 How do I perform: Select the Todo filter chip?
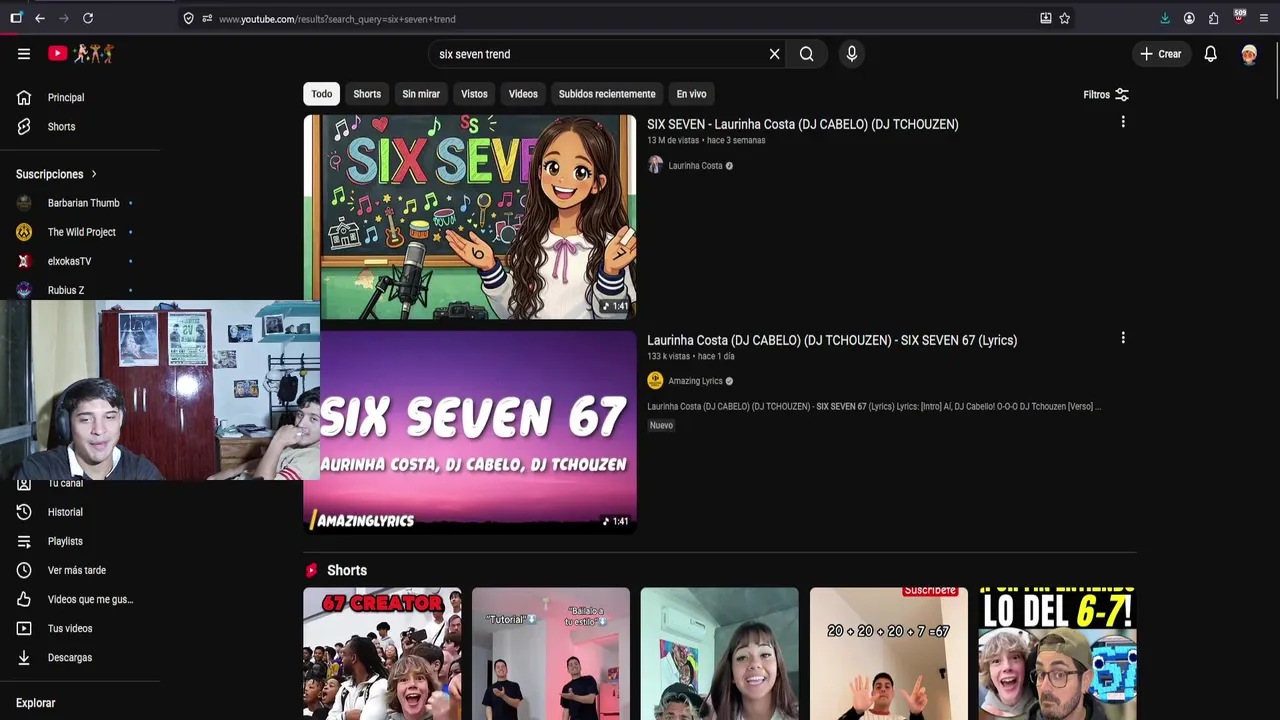[321, 94]
